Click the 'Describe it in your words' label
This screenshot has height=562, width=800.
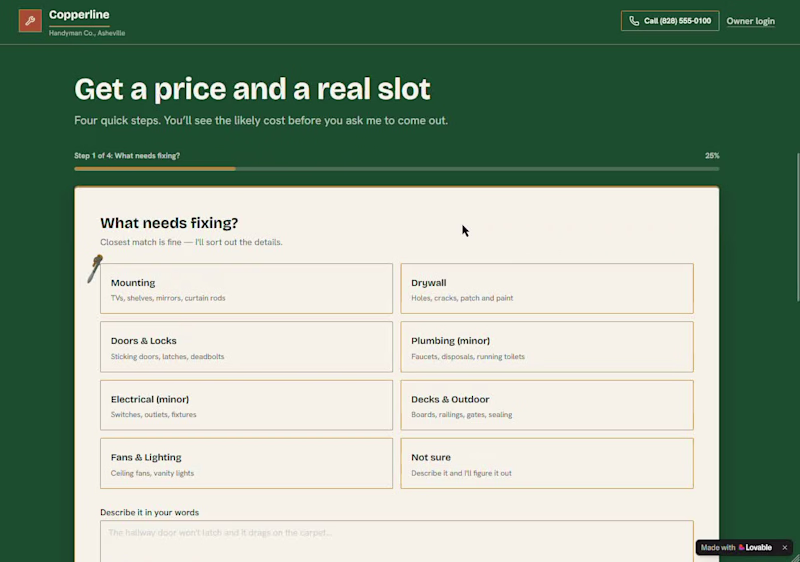tap(149, 513)
